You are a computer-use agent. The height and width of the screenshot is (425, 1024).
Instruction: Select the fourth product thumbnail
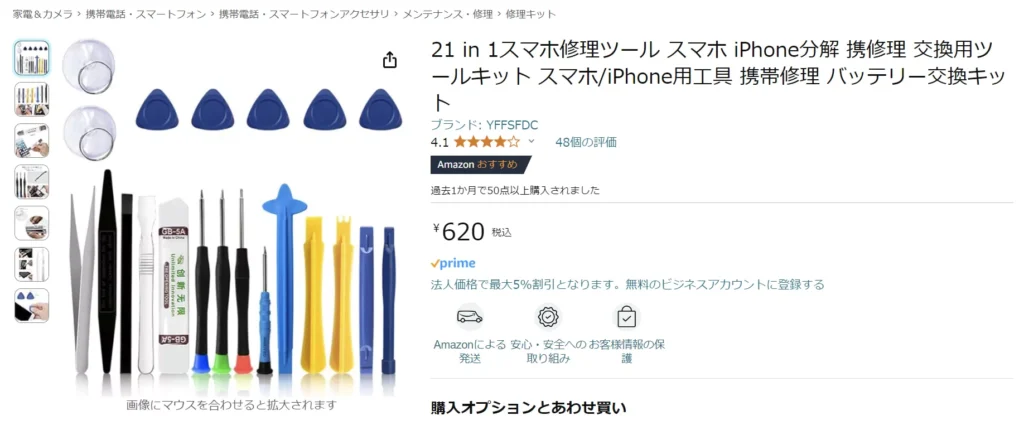coord(31,181)
